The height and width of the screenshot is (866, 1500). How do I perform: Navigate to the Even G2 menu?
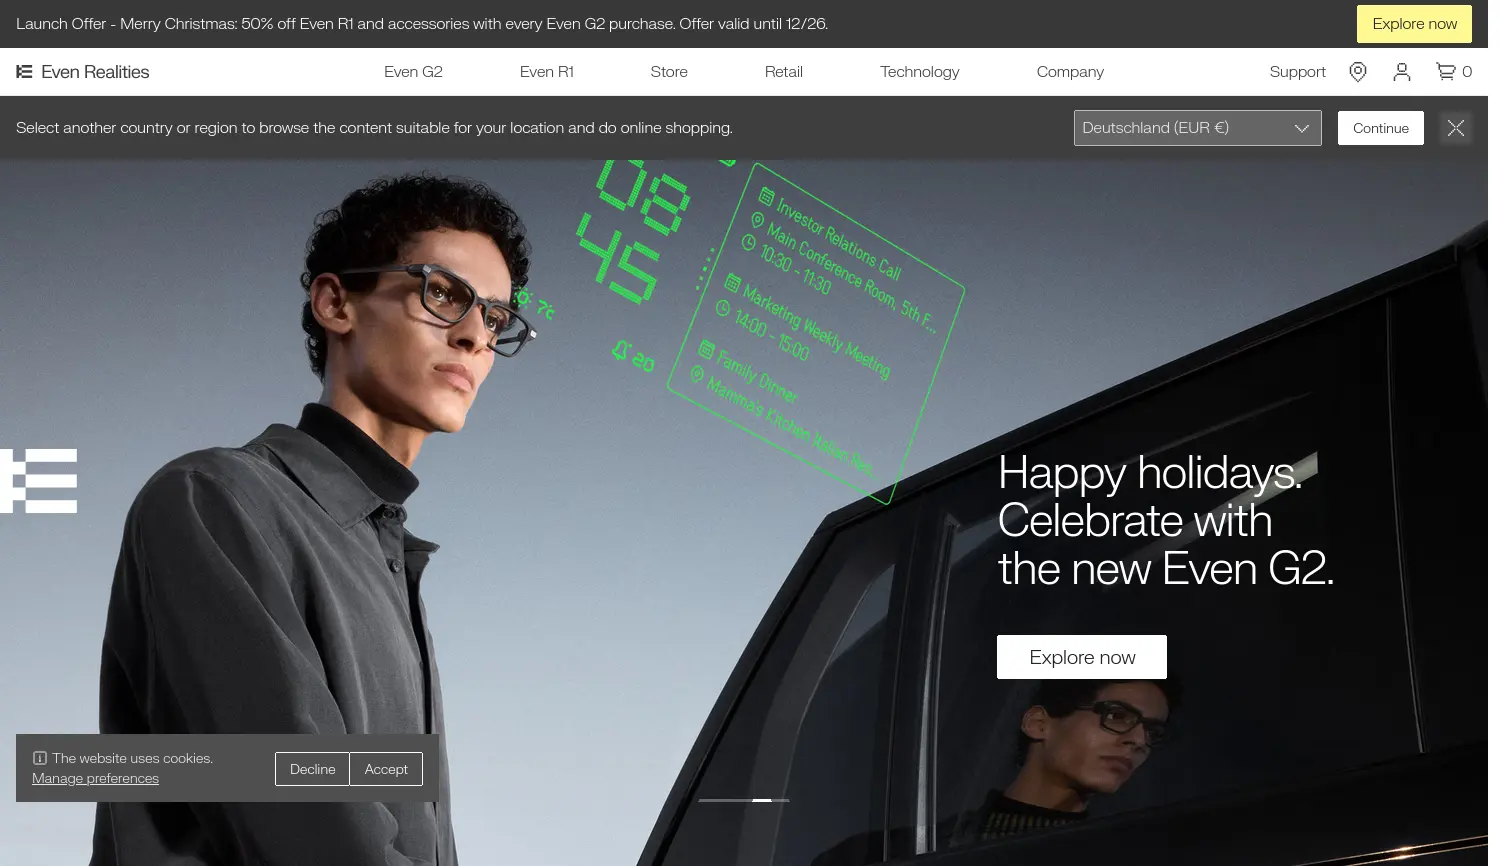click(413, 71)
